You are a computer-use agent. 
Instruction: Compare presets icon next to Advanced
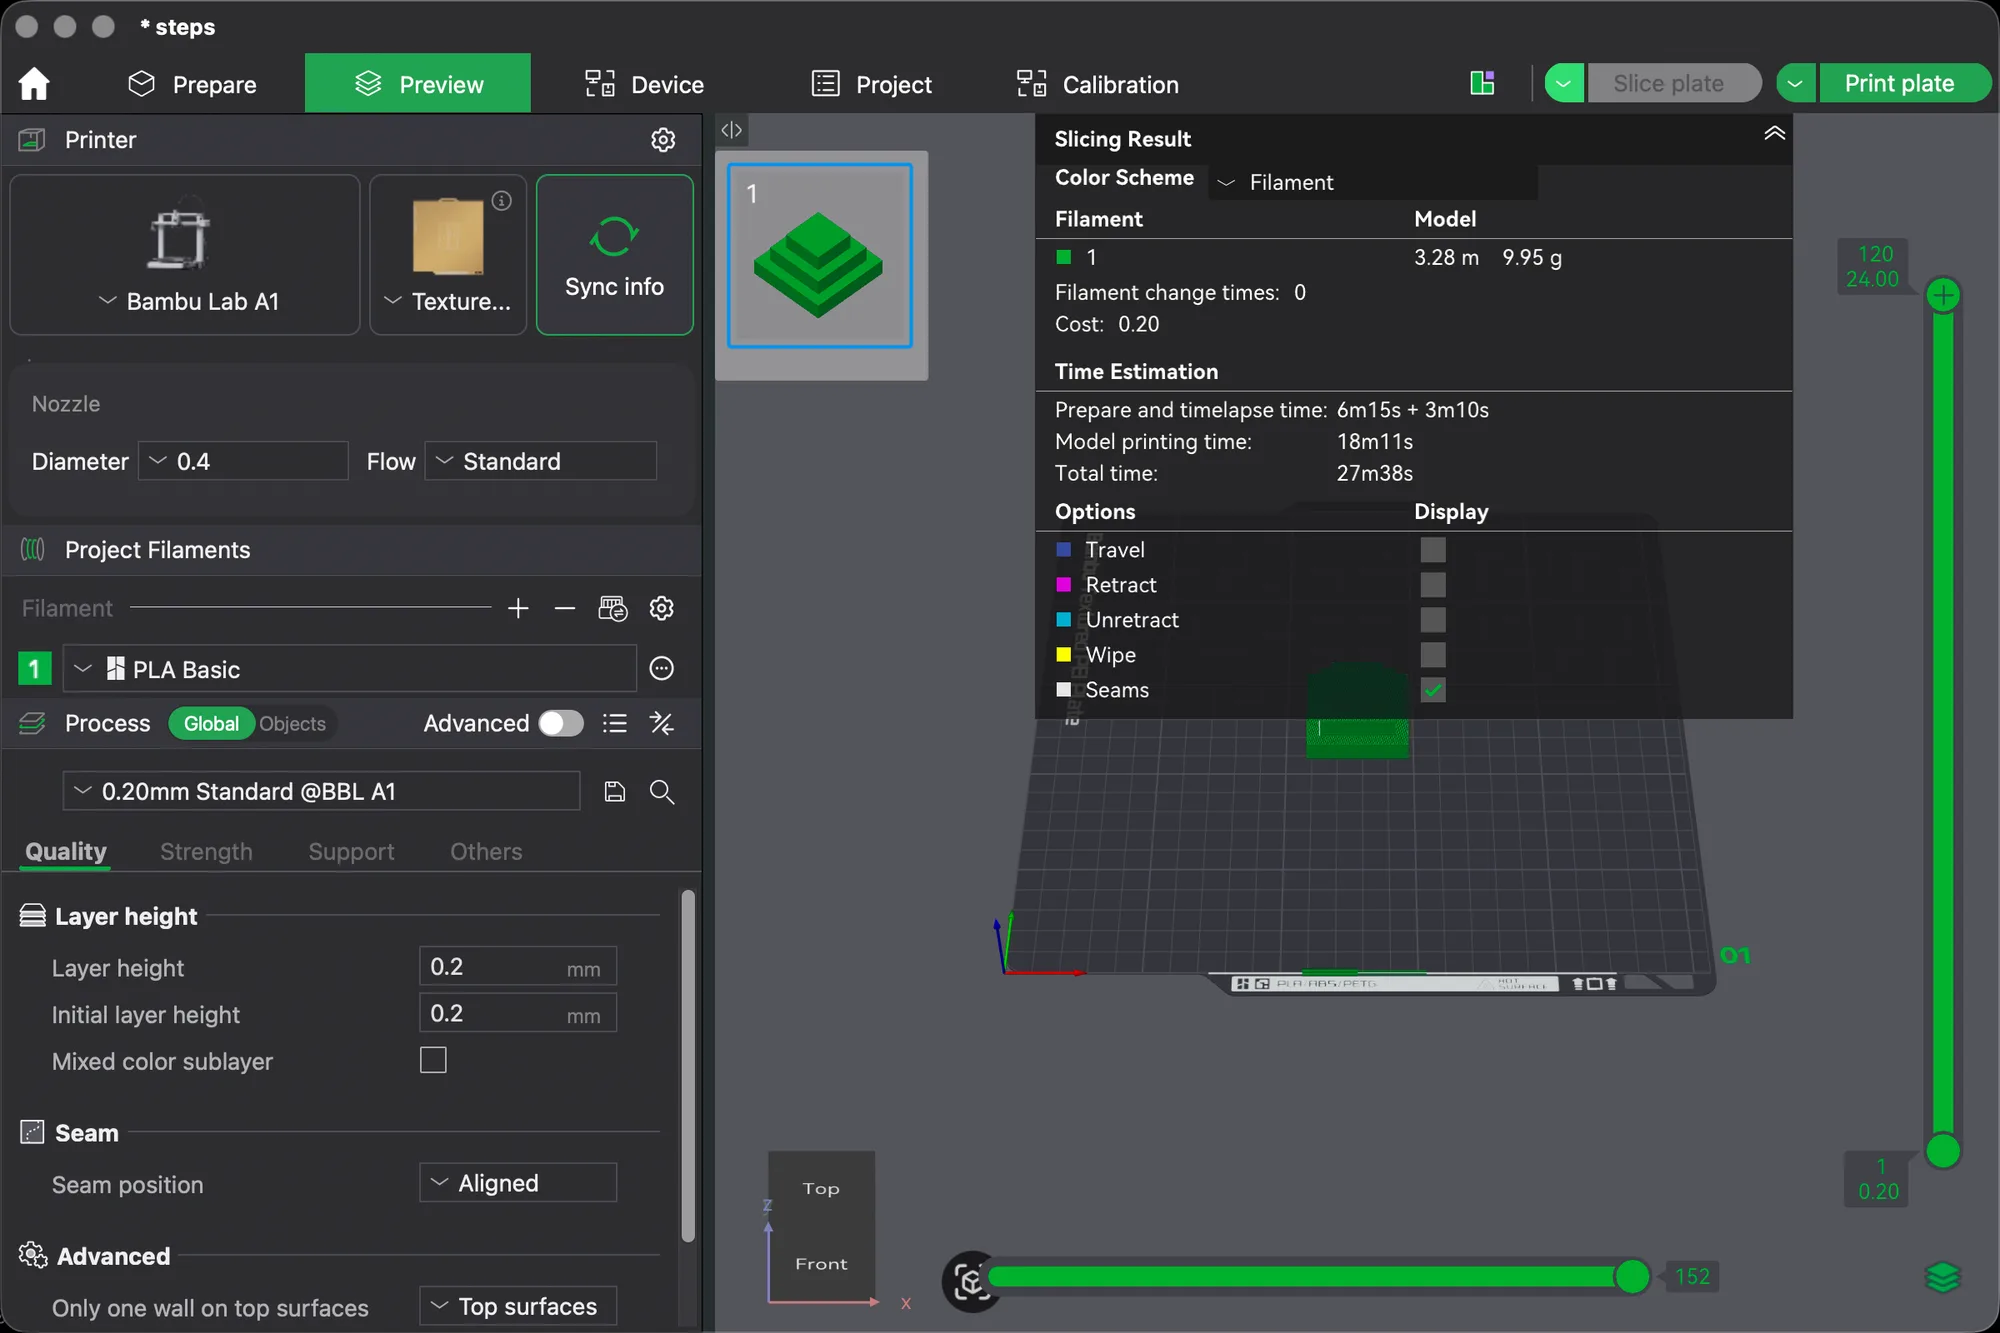(x=662, y=723)
